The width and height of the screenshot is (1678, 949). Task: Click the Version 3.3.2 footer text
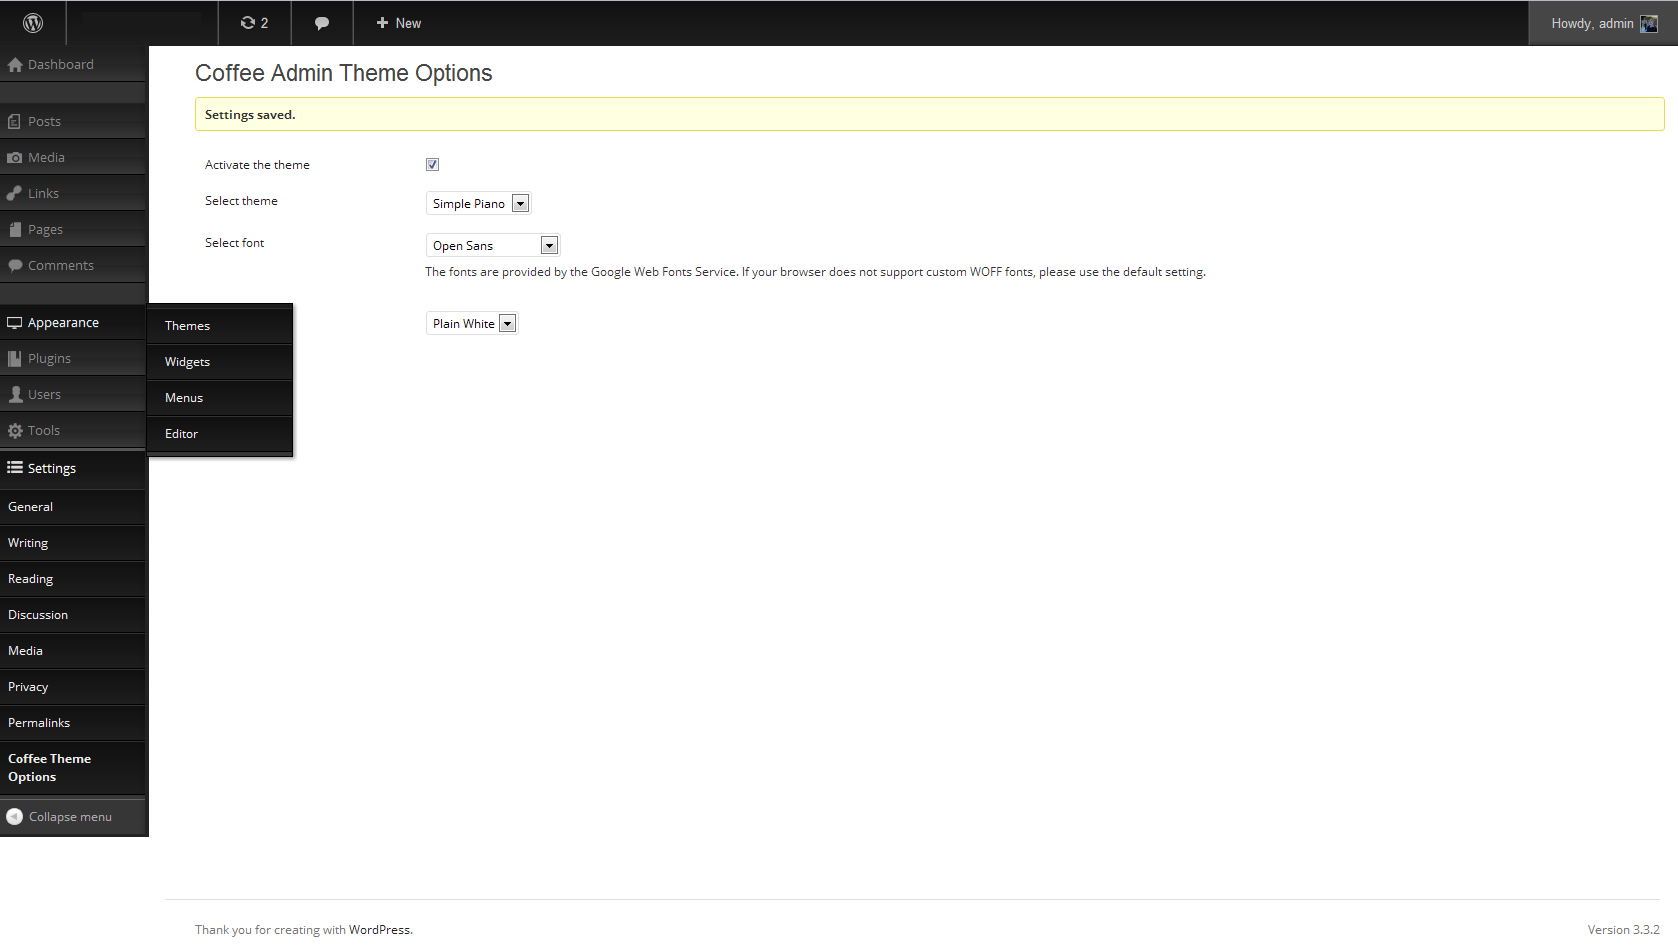tap(1624, 930)
